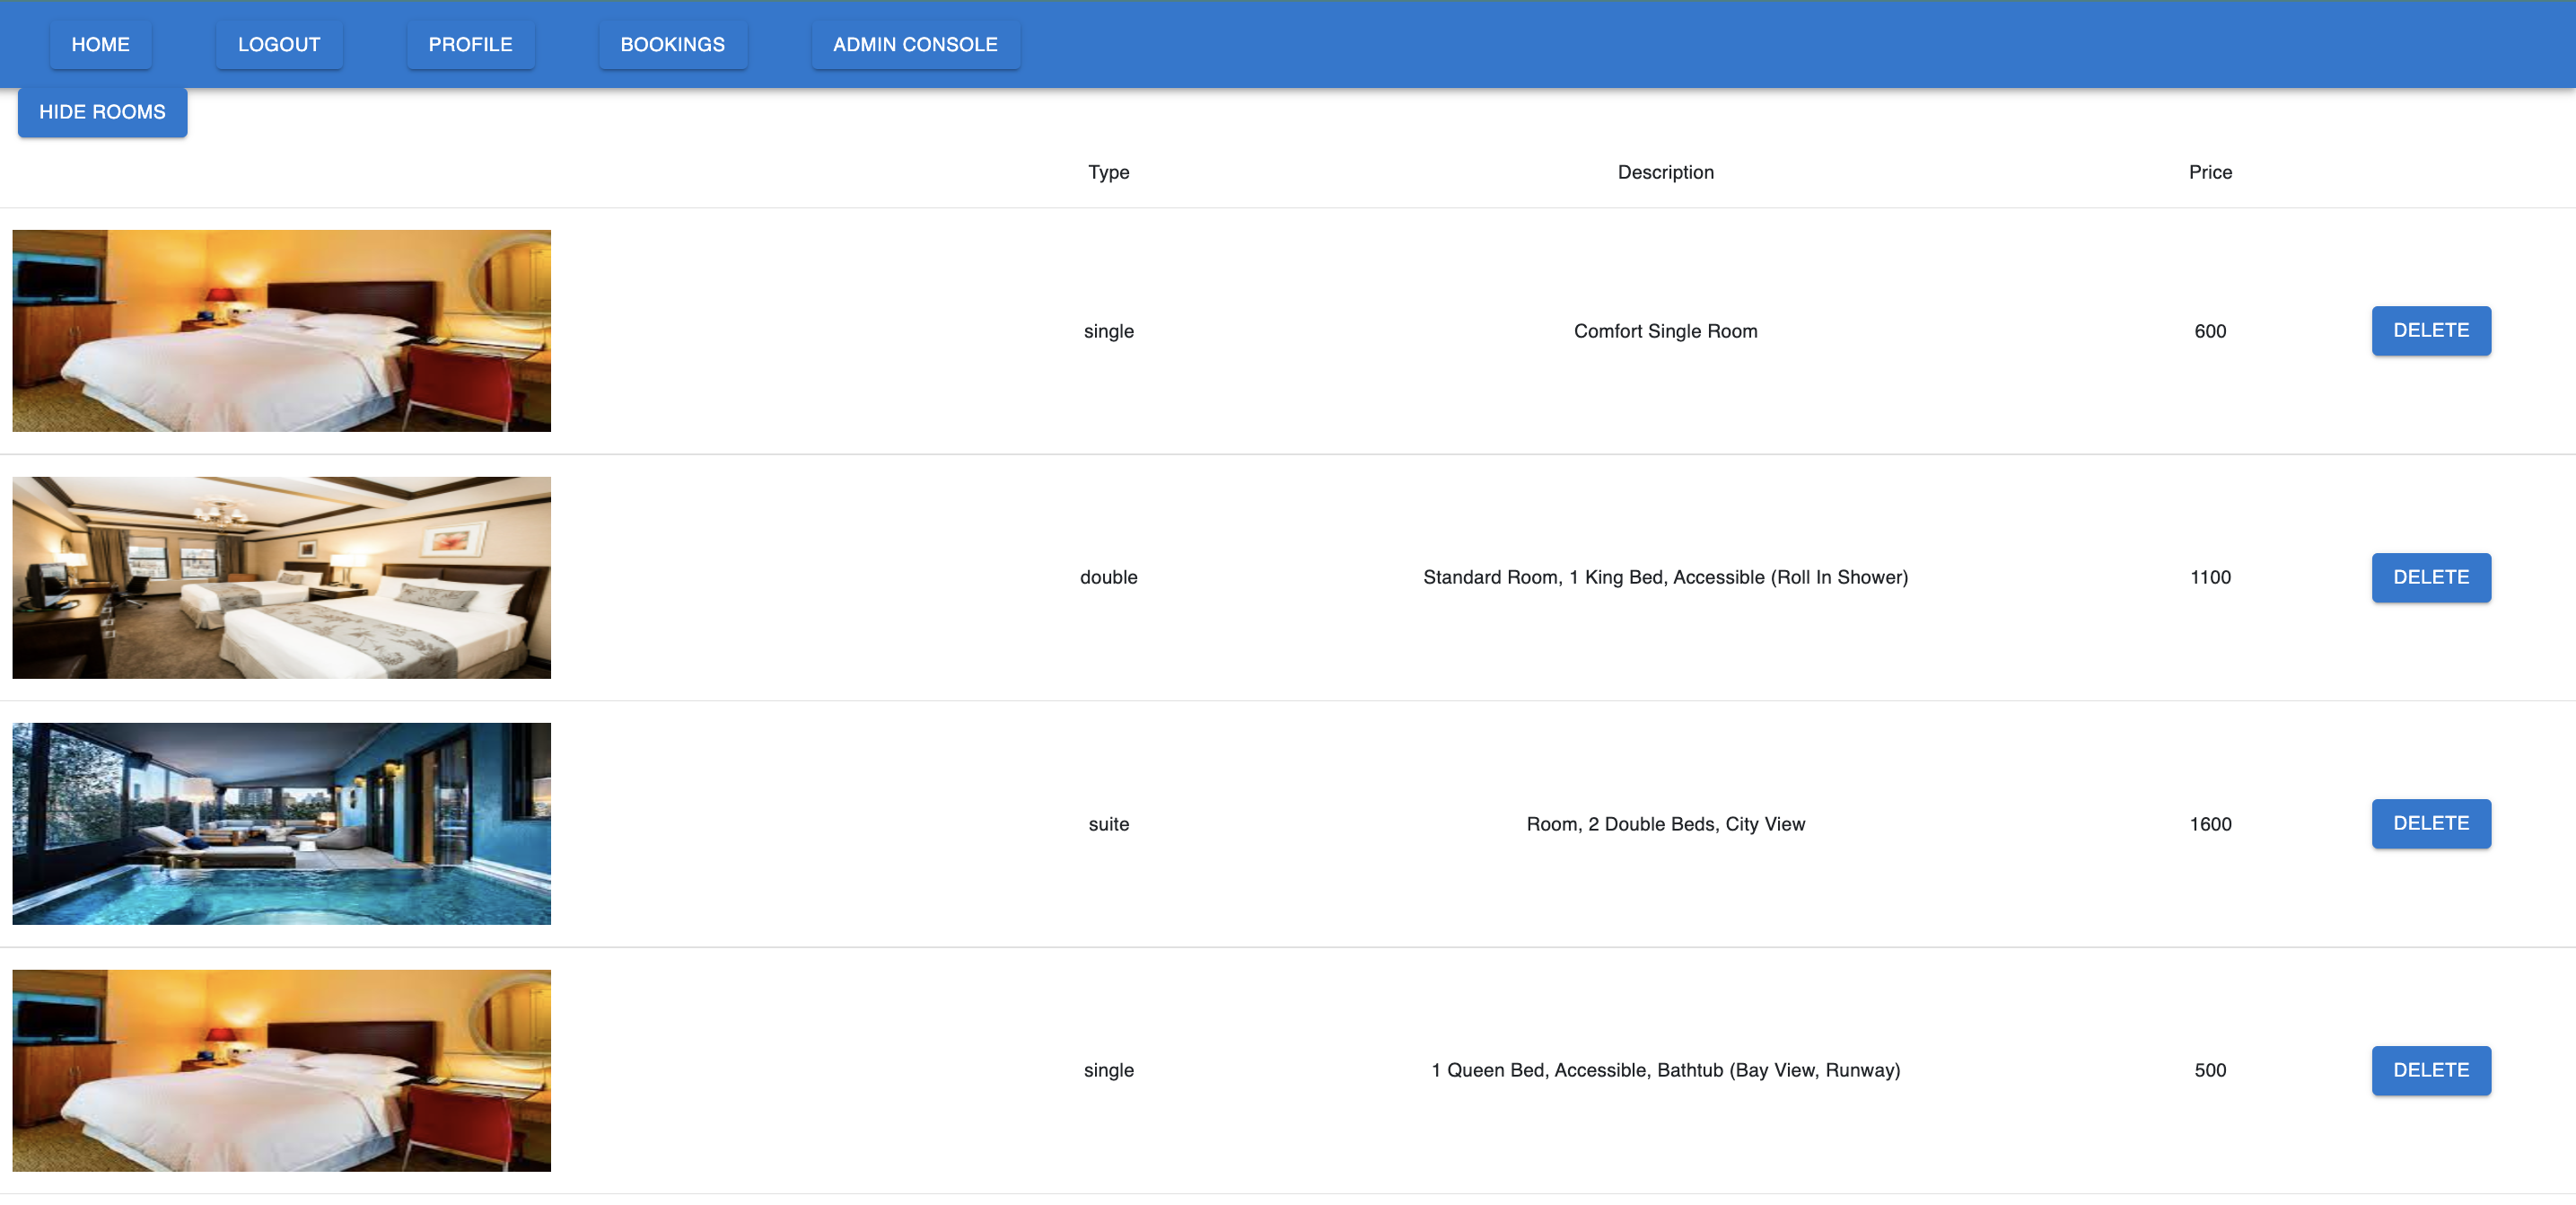The width and height of the screenshot is (2576, 1205).
Task: Delete the Queen Bed Bay View room
Action: click(x=2431, y=1070)
